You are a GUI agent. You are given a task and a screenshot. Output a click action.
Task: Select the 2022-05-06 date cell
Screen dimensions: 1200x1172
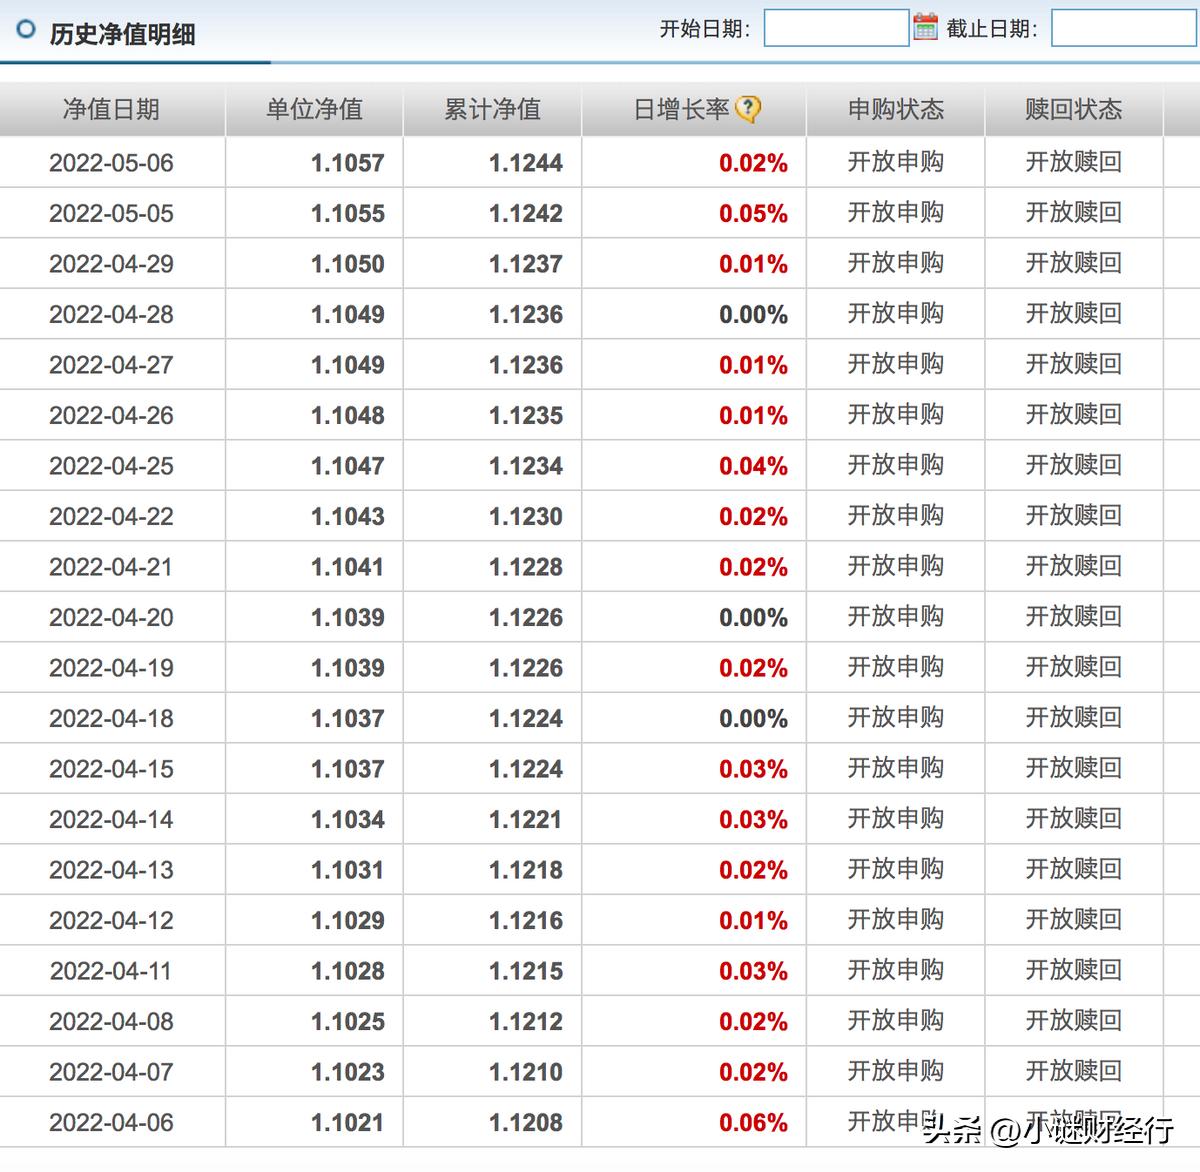coord(112,162)
